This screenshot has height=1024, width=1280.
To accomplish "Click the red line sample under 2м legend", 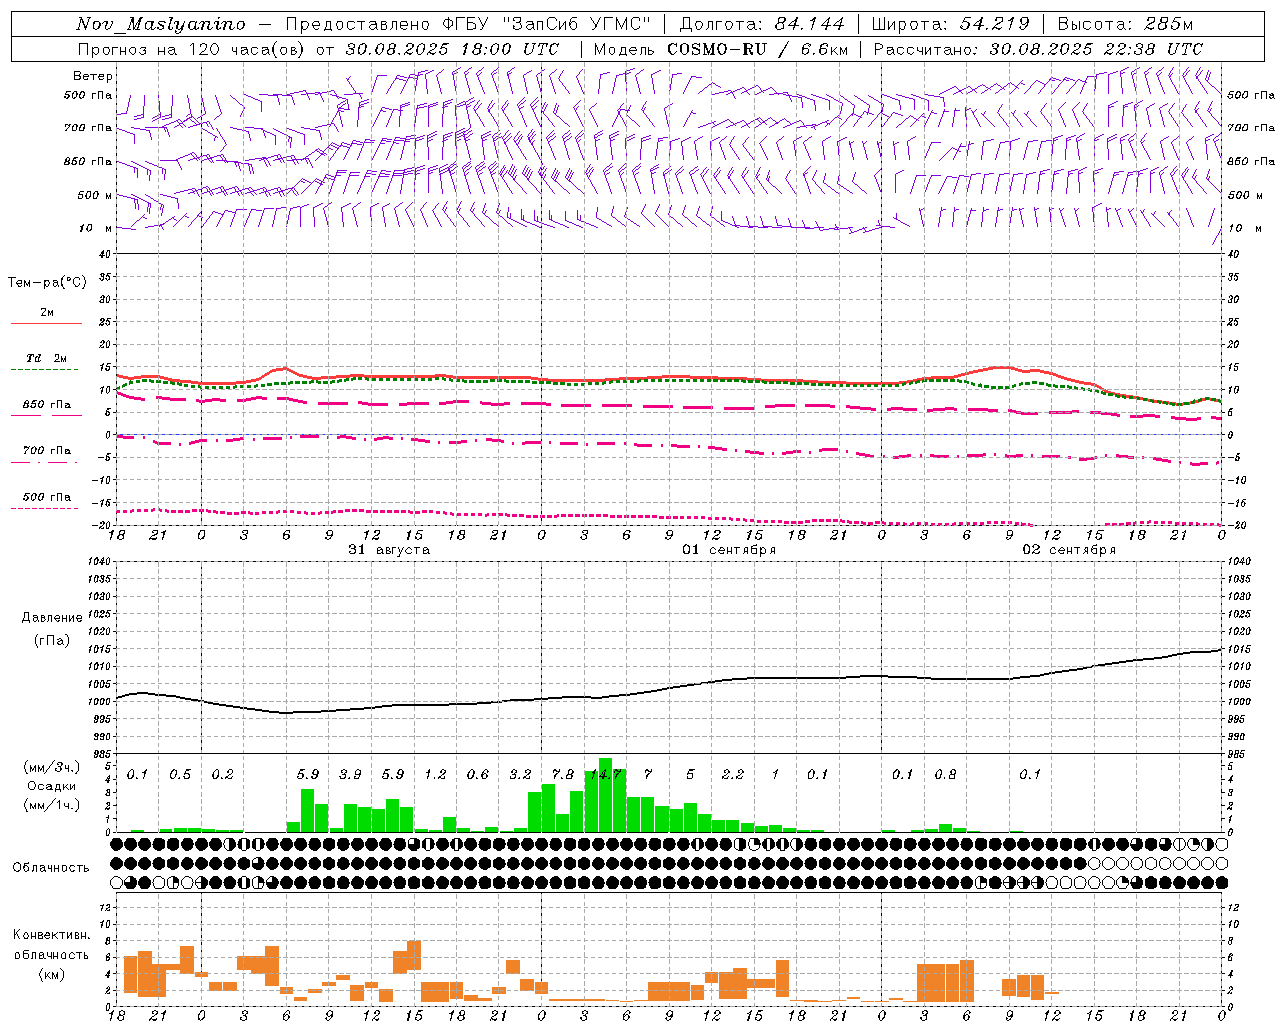I will coord(46,323).
